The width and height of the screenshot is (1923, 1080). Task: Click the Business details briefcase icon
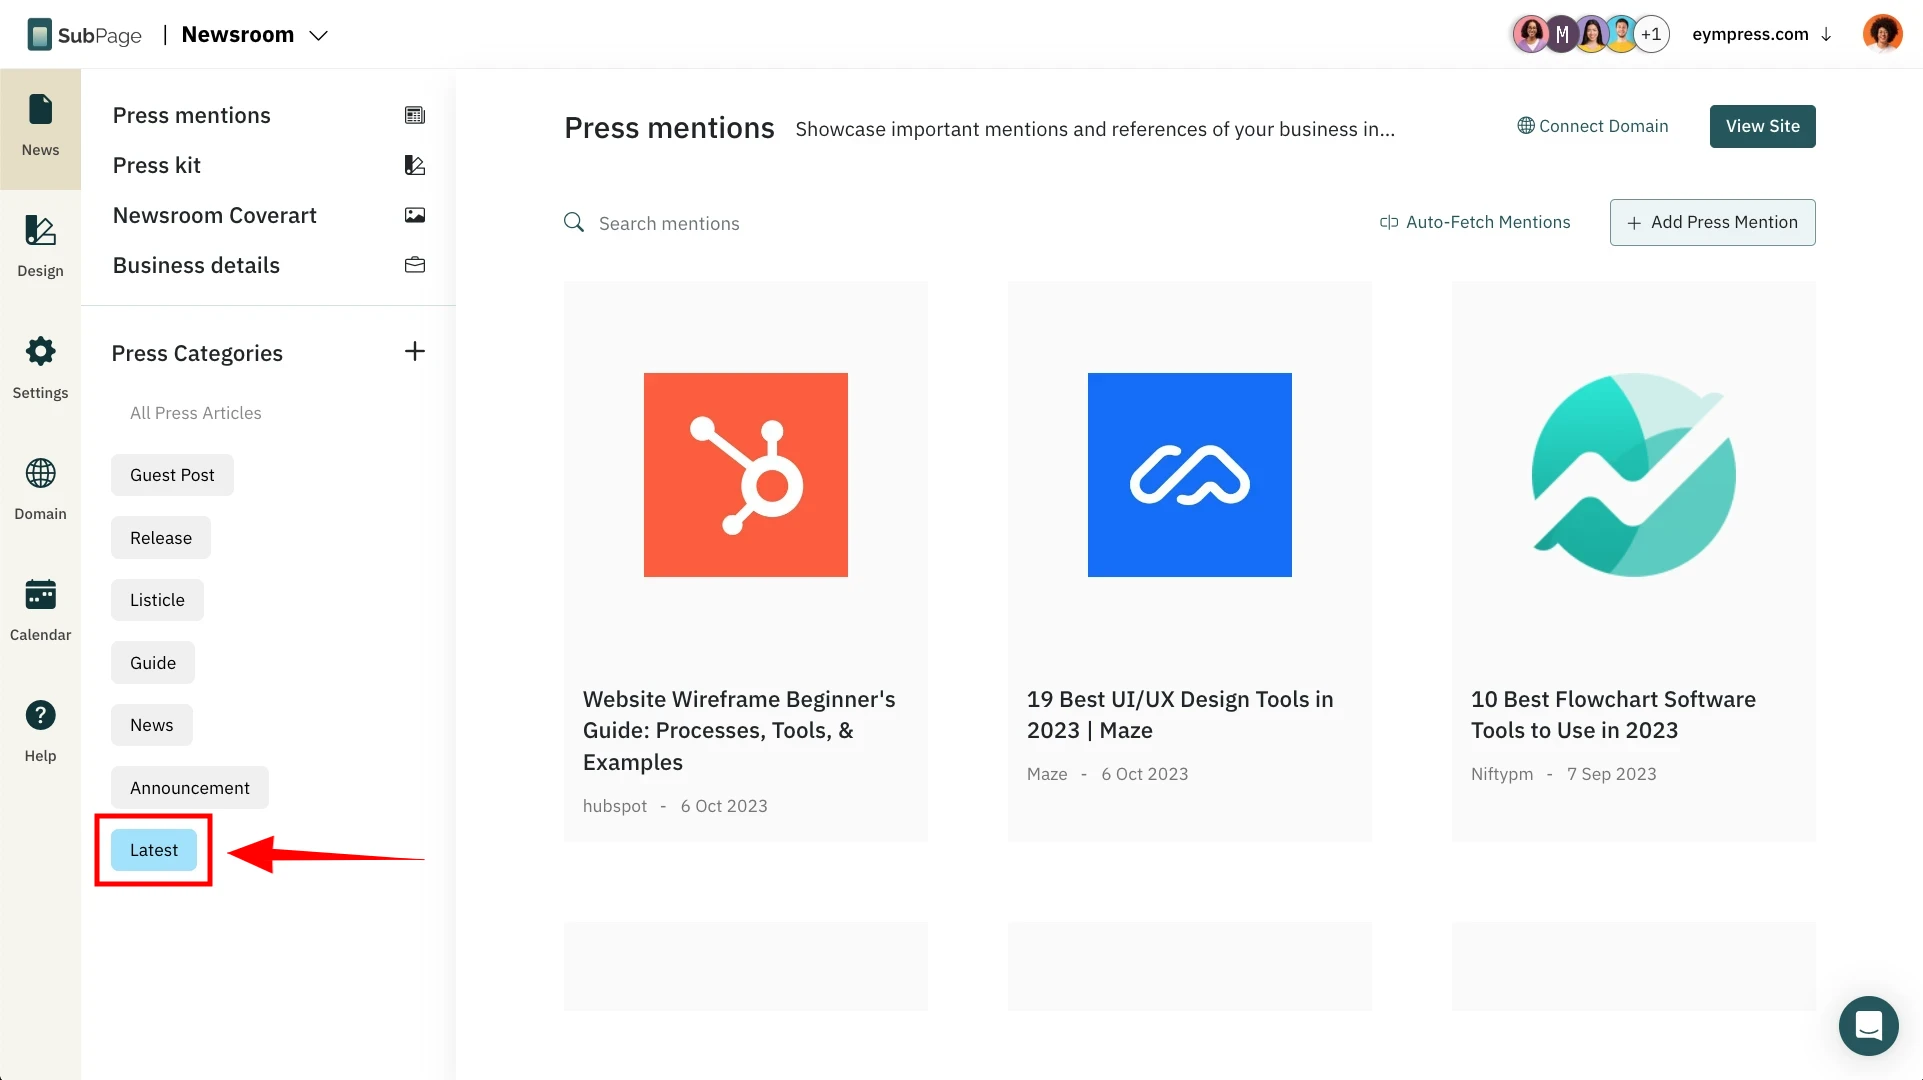coord(415,265)
